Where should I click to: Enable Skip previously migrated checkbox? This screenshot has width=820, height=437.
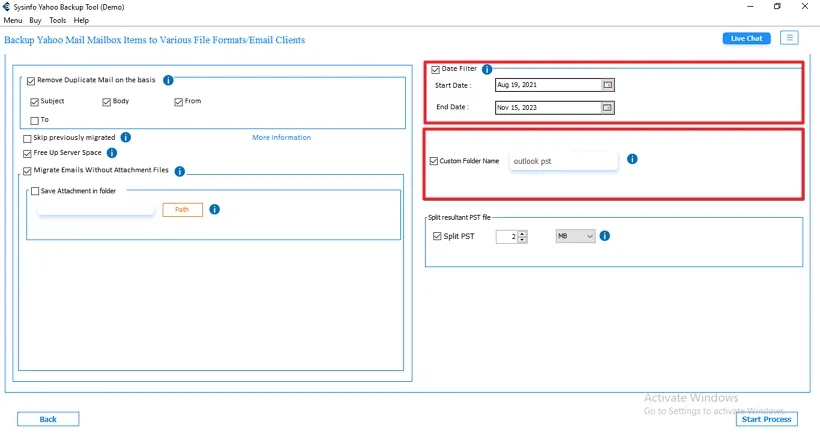27,139
